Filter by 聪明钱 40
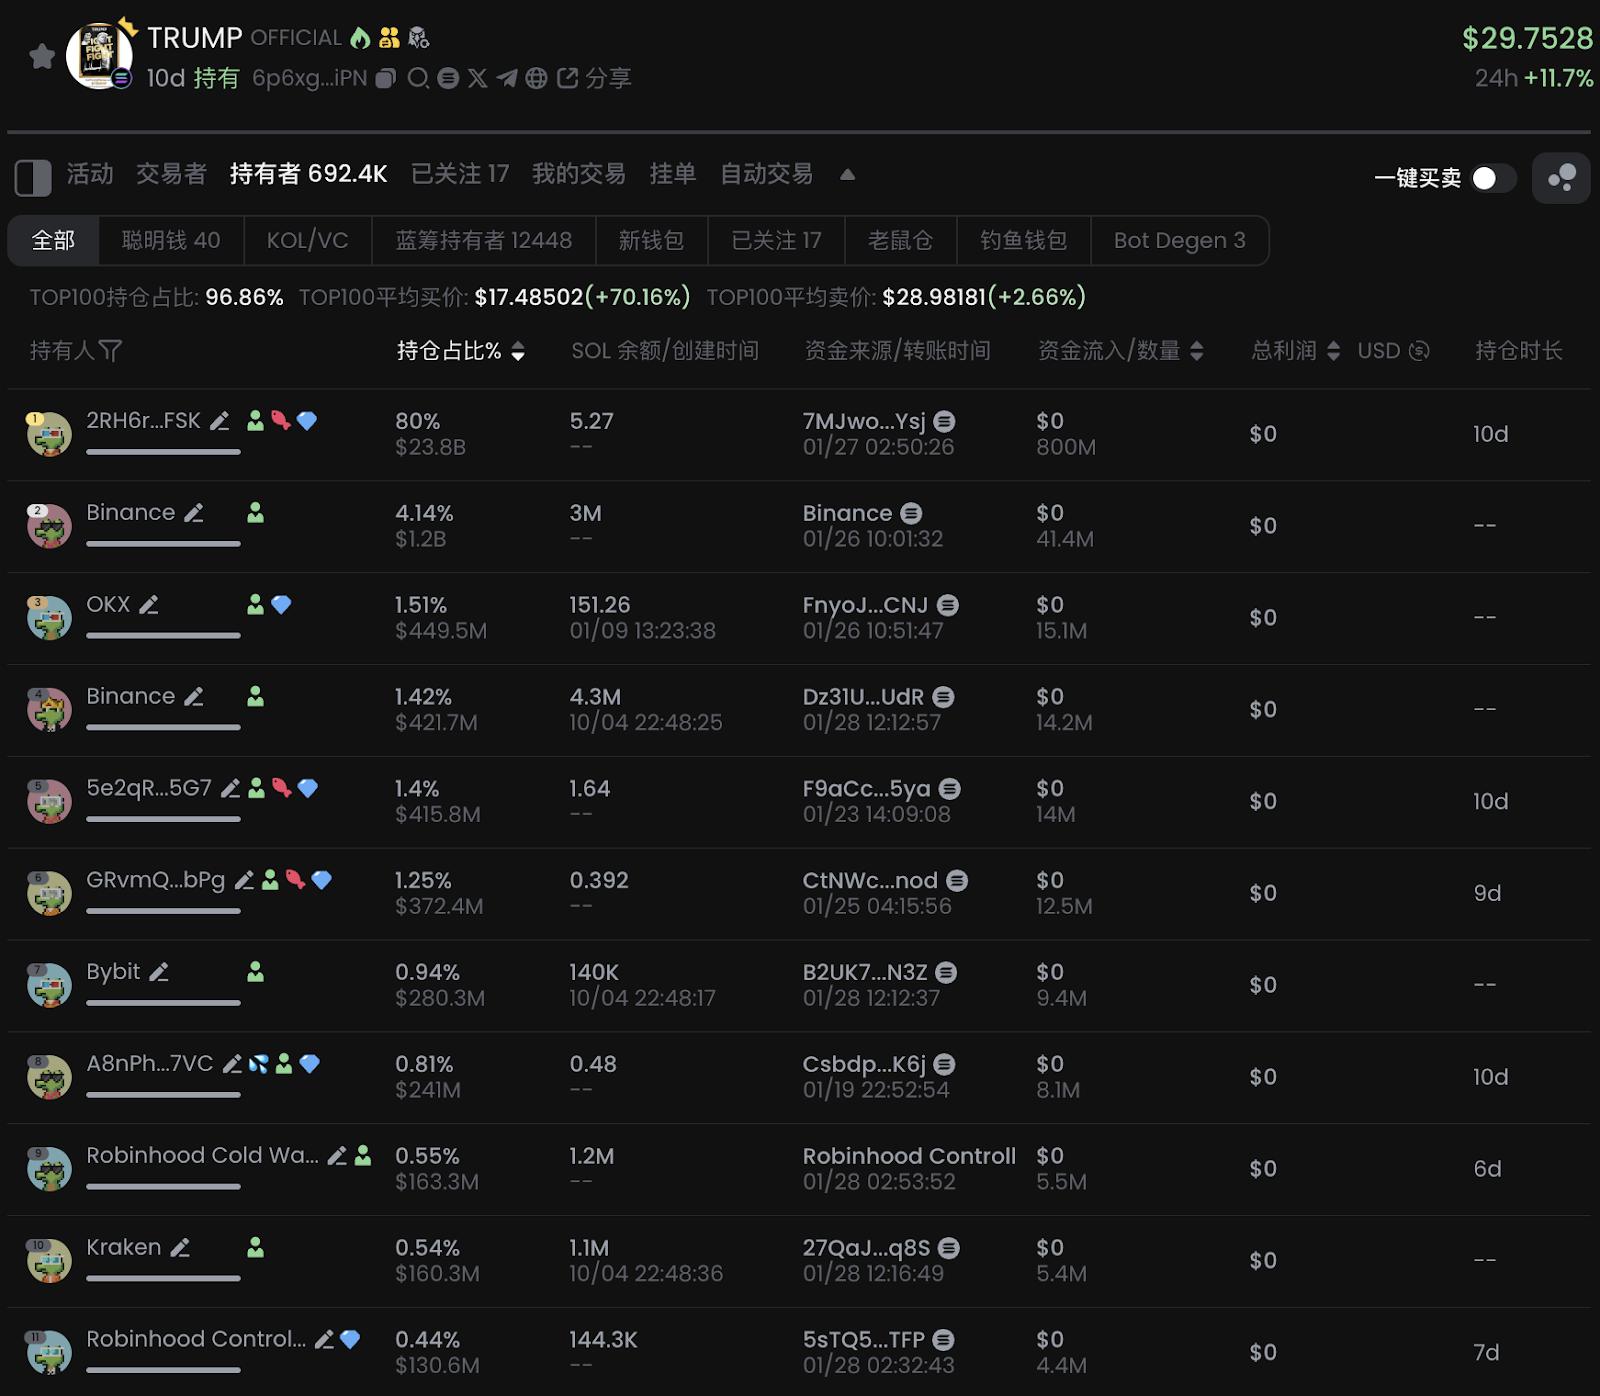Image resolution: width=1600 pixels, height=1396 pixels. point(171,240)
